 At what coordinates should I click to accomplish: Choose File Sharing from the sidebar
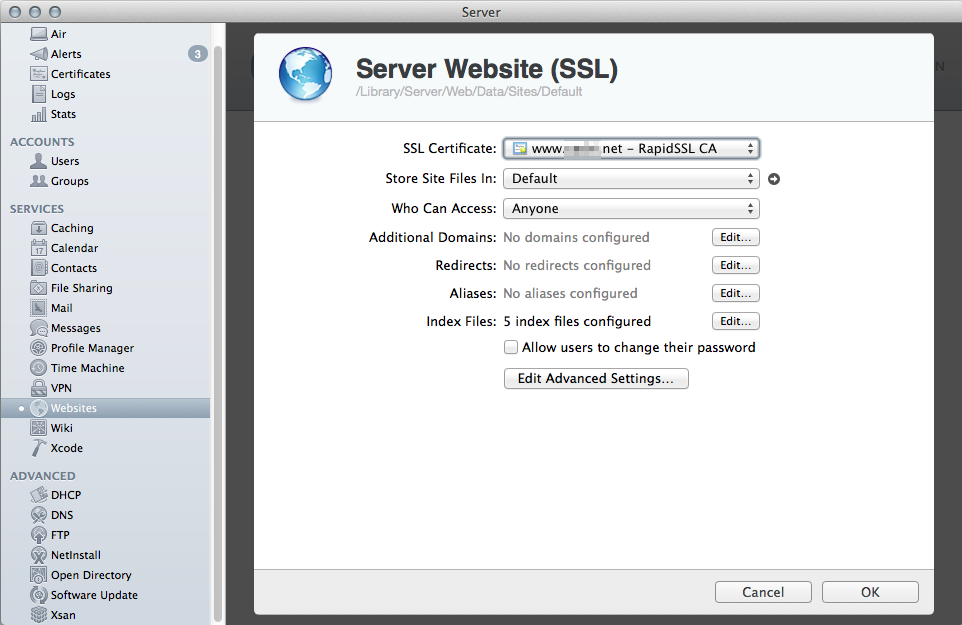pos(81,288)
